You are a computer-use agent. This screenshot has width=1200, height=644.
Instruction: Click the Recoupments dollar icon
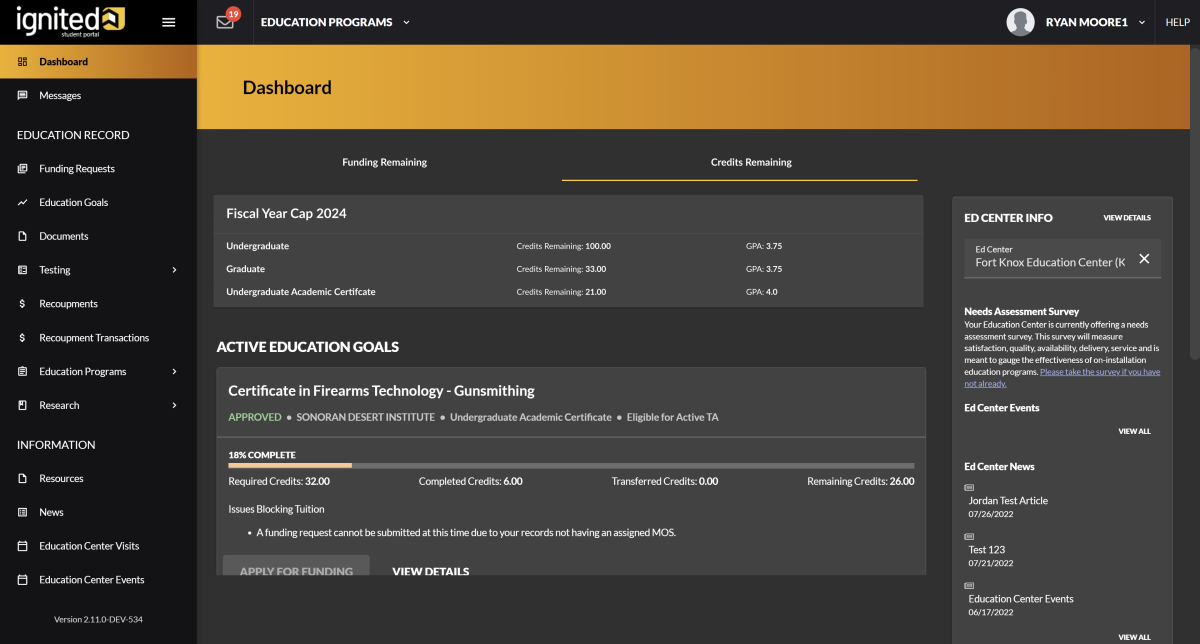coord(23,304)
